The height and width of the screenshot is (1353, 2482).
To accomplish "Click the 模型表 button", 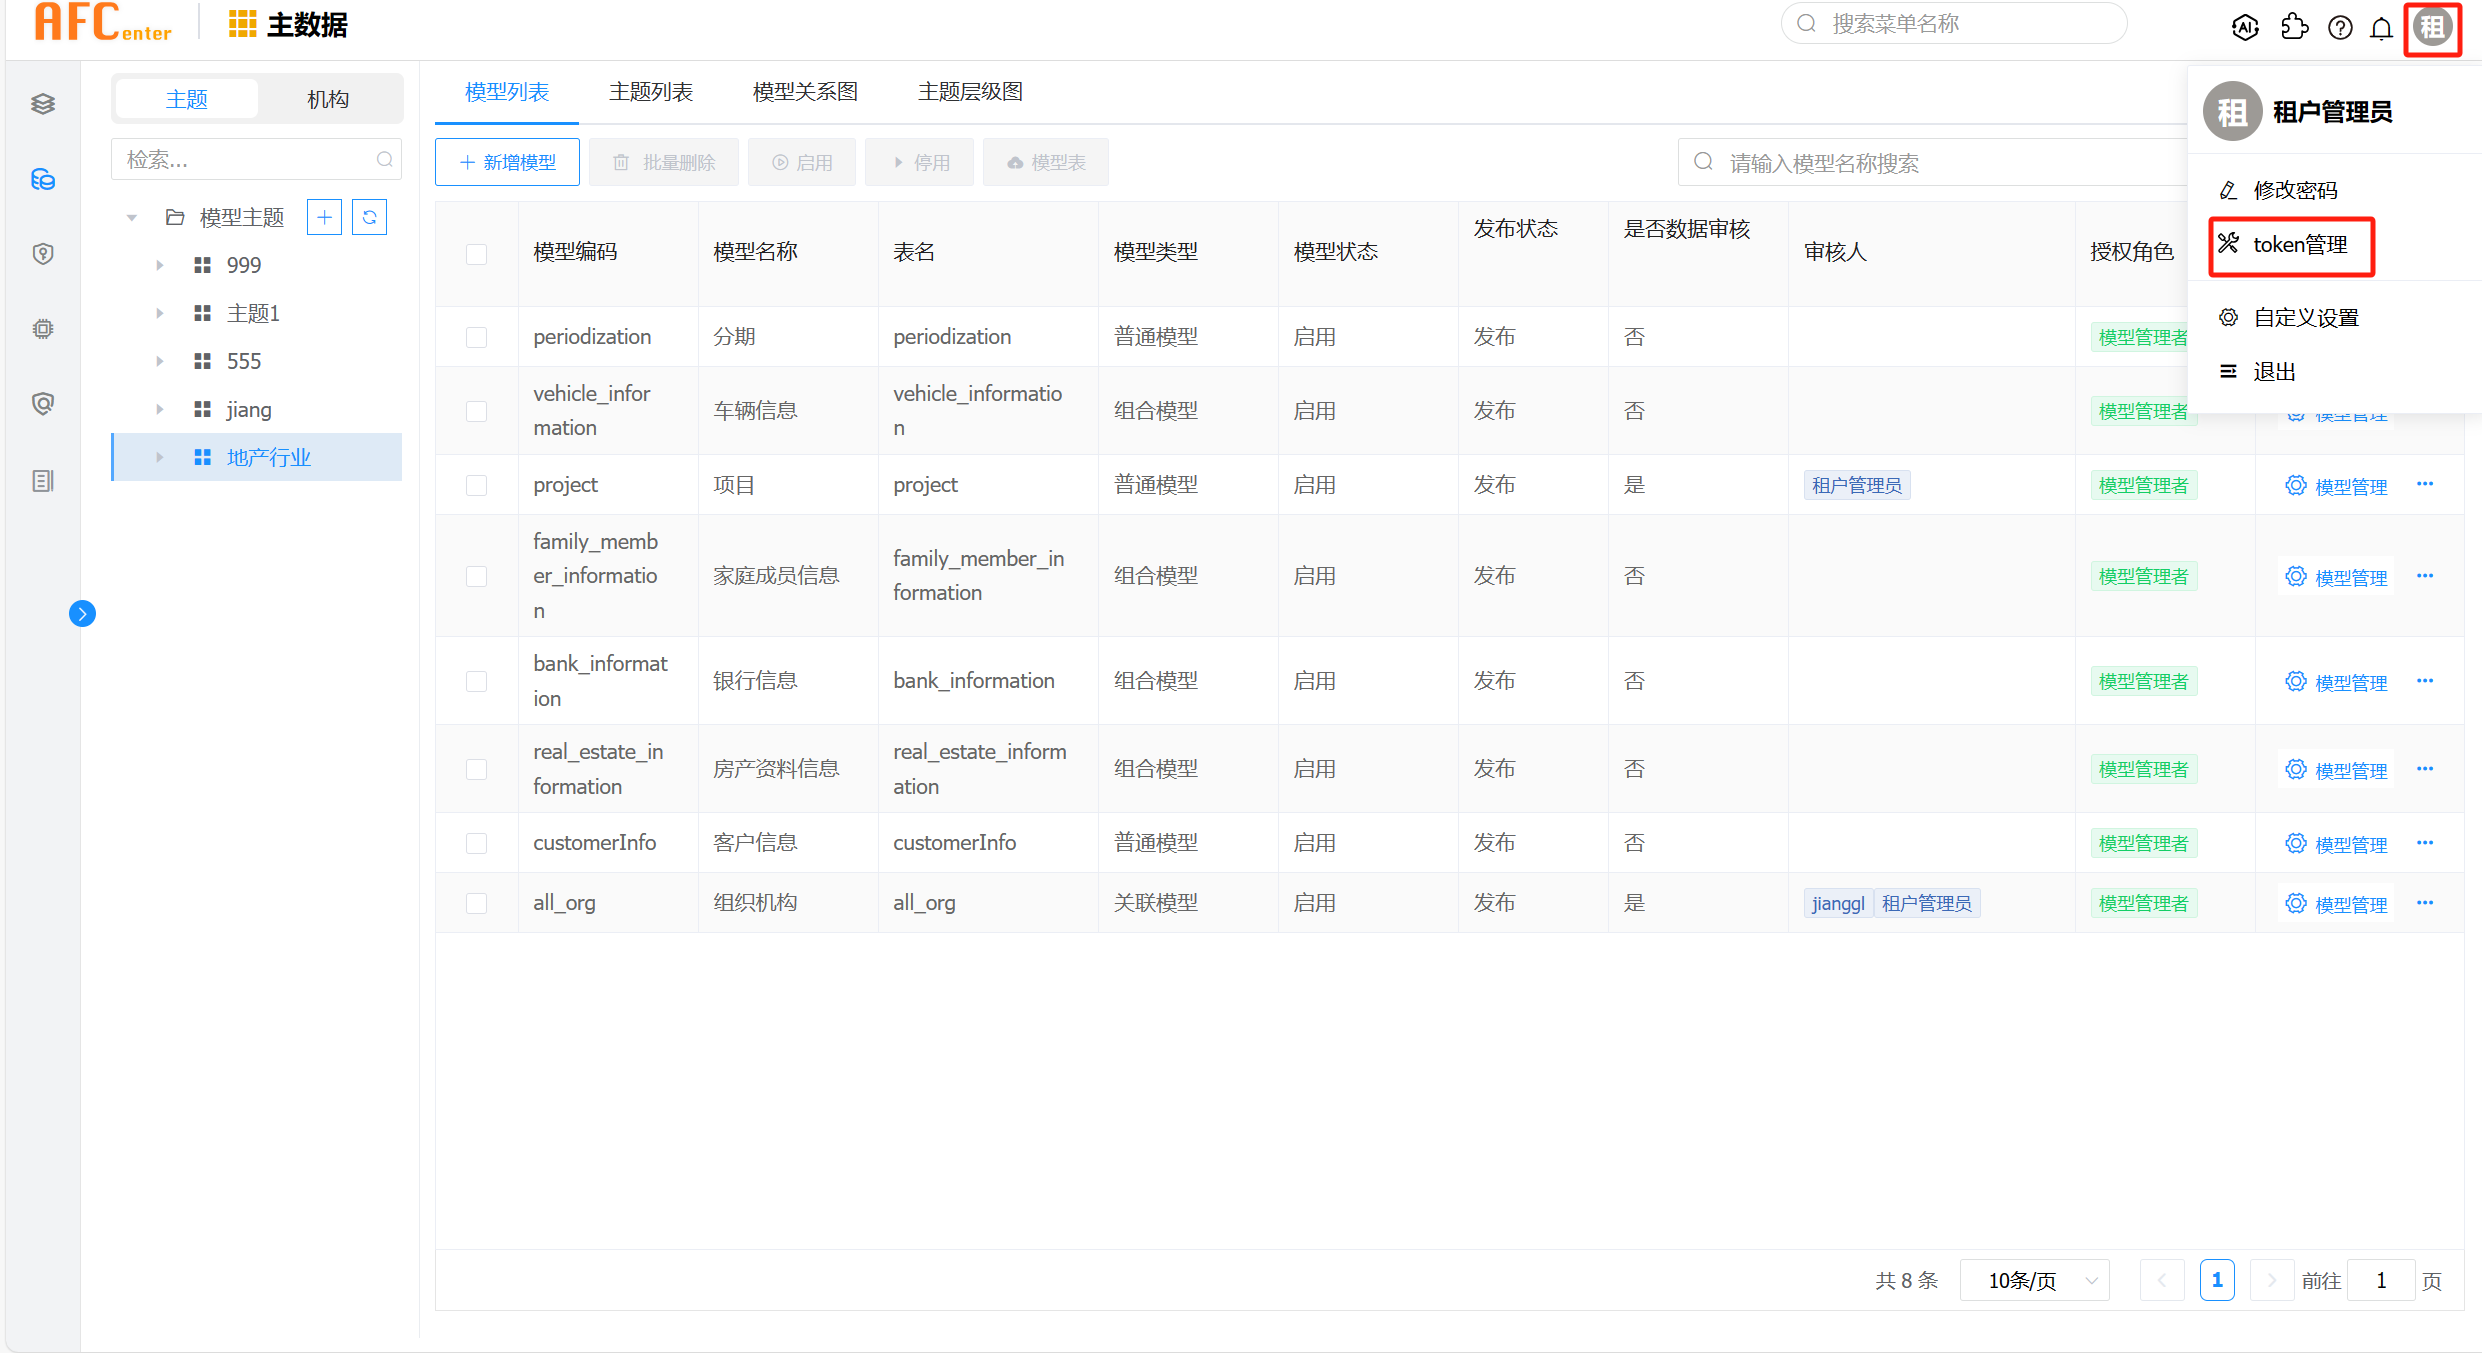I will point(1046,162).
